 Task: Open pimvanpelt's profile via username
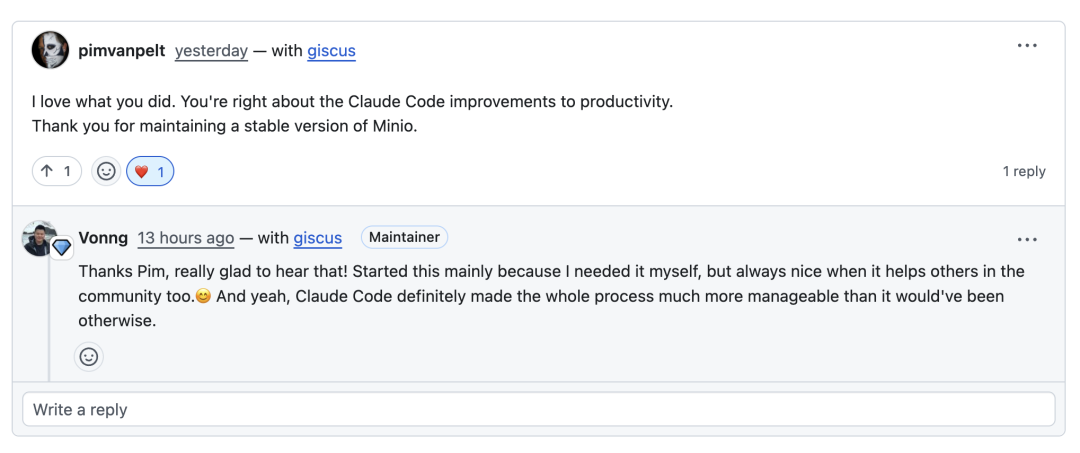pyautogui.click(x=121, y=51)
